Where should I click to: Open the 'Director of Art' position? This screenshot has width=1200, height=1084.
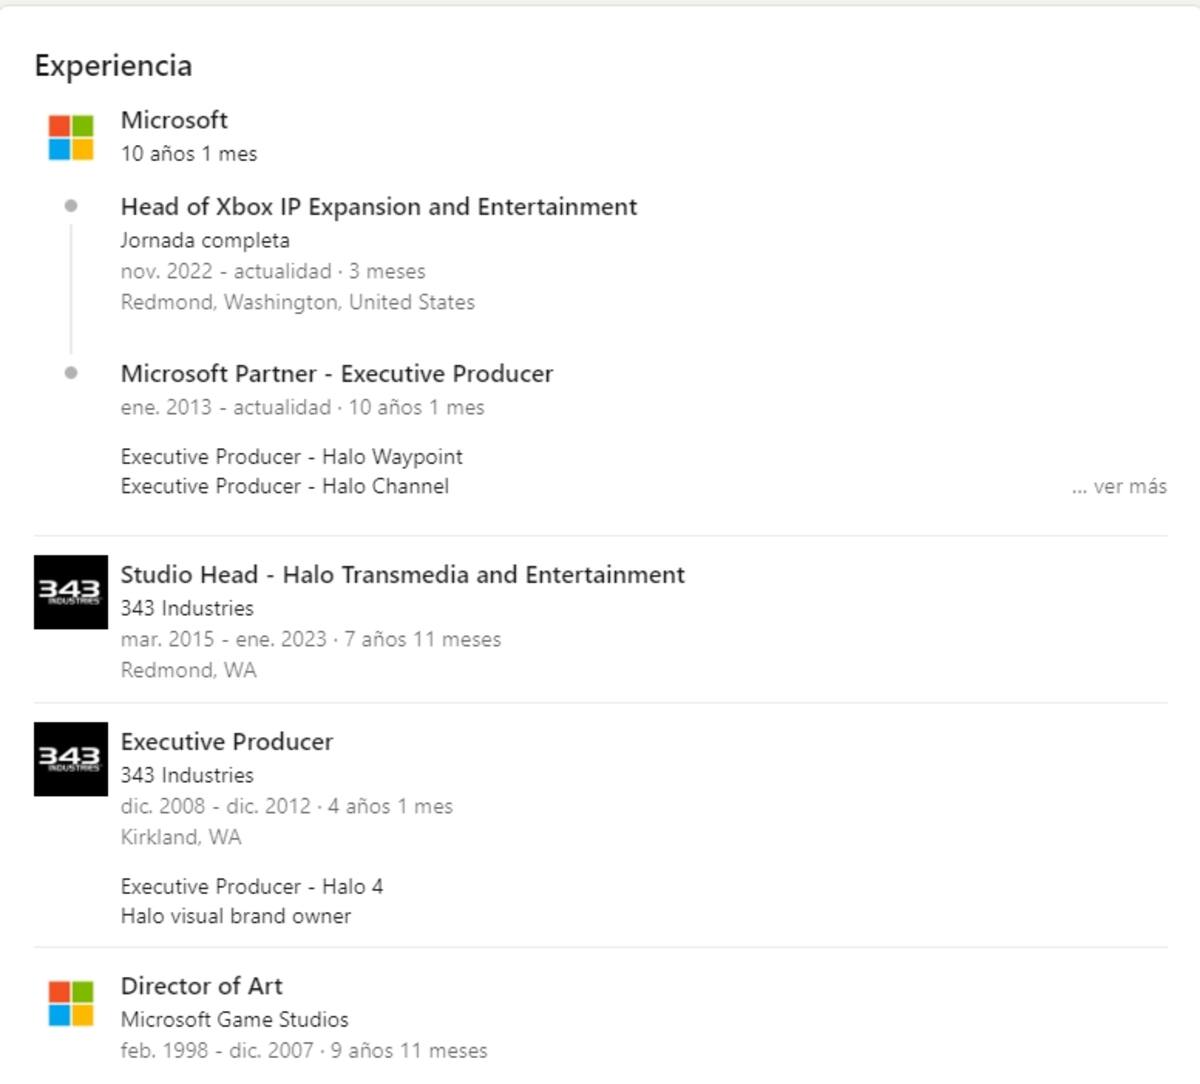click(x=202, y=986)
